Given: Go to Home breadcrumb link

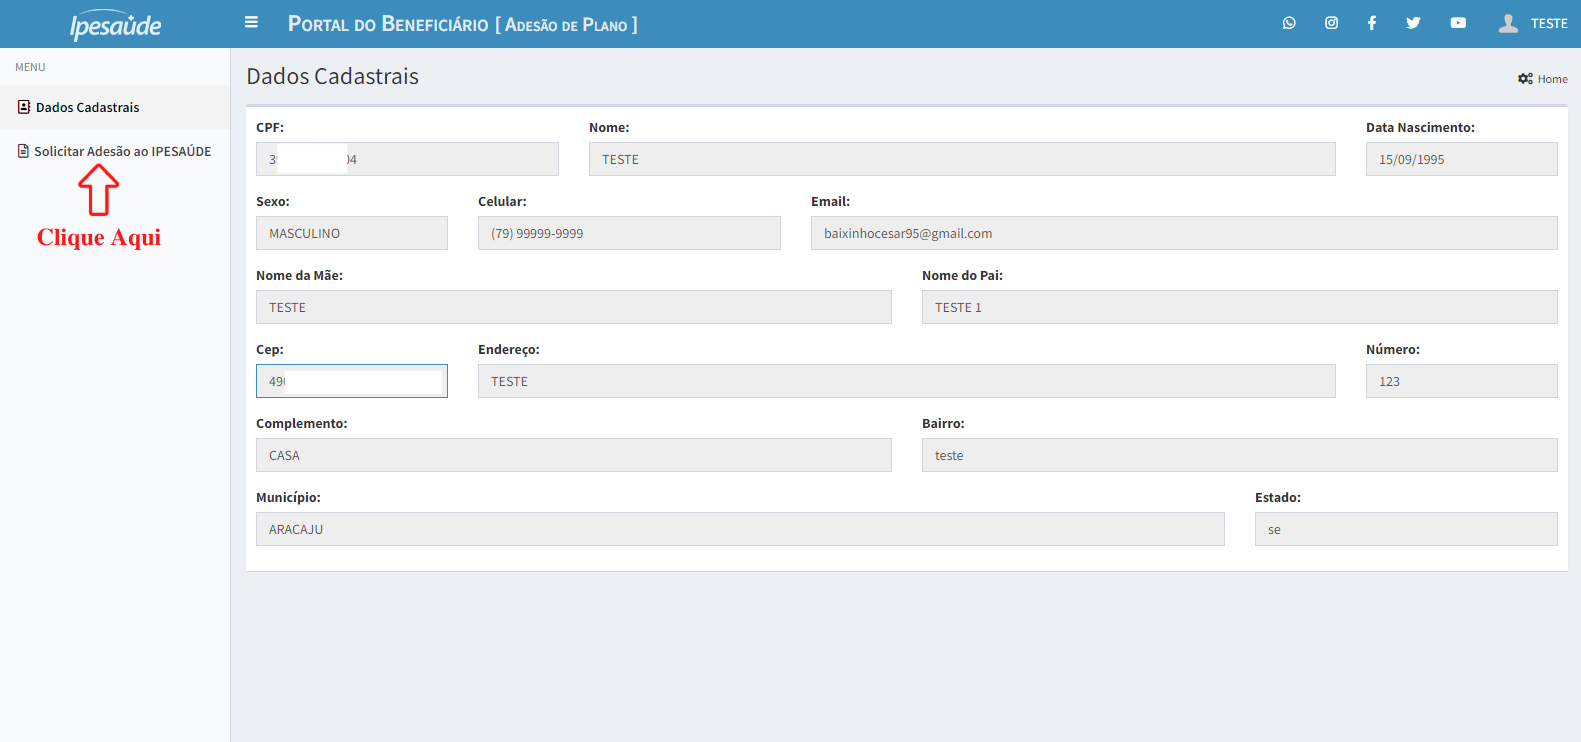Looking at the screenshot, I should click(1552, 79).
